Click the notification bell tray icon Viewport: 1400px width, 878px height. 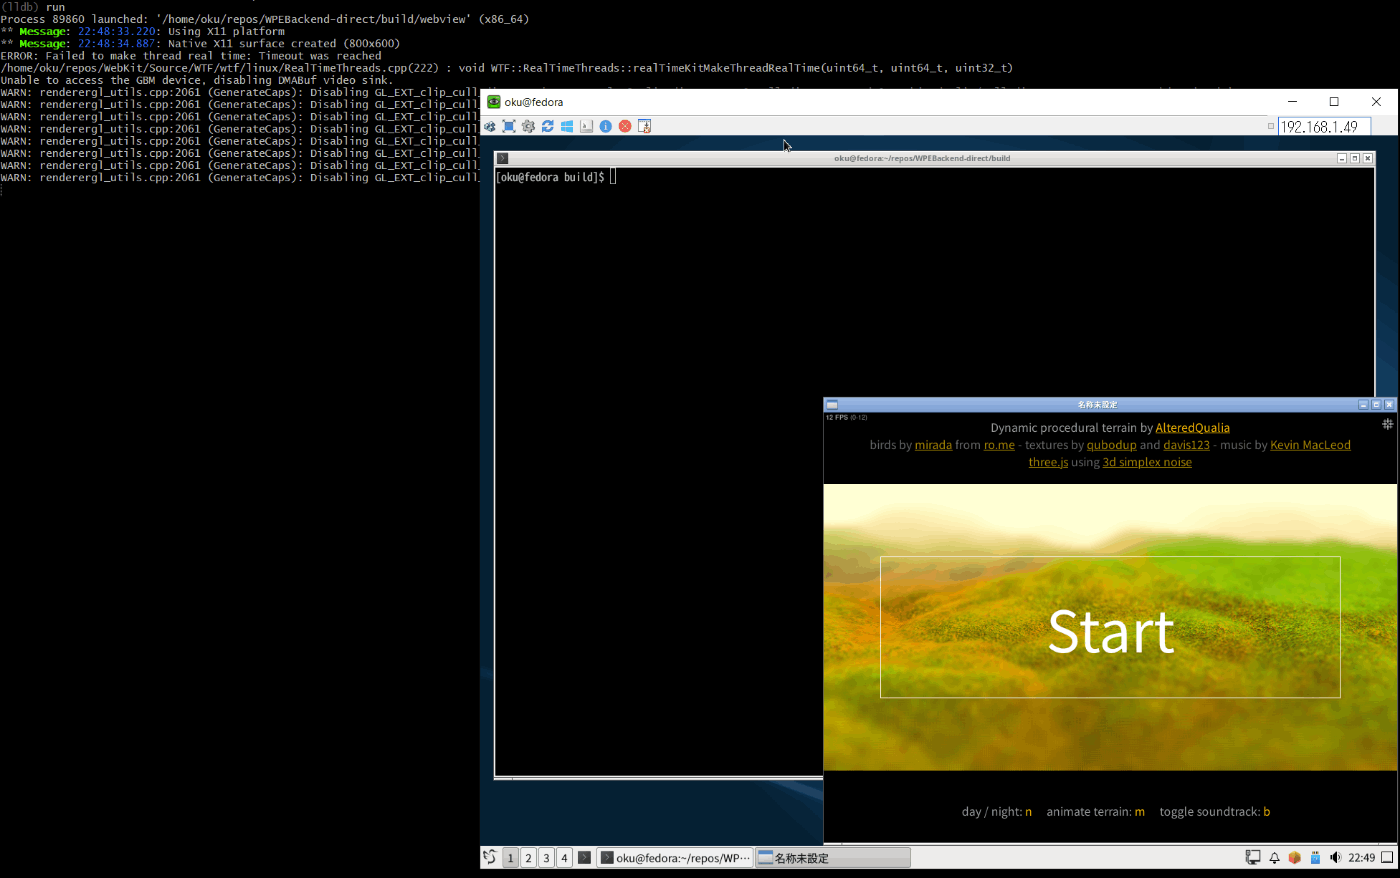(x=1274, y=857)
